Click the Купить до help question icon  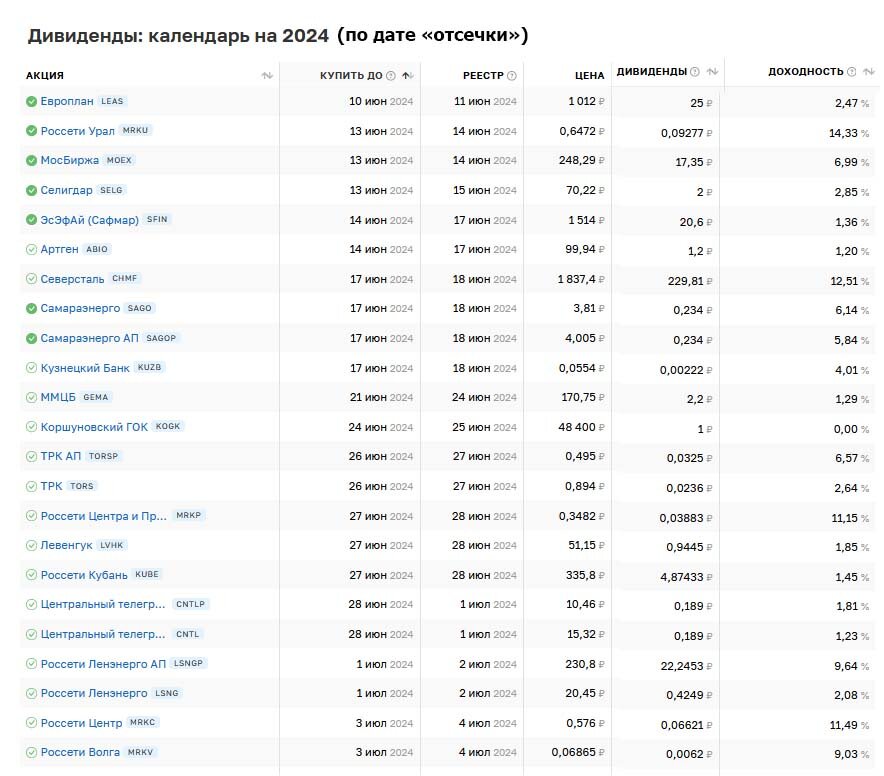point(391,76)
